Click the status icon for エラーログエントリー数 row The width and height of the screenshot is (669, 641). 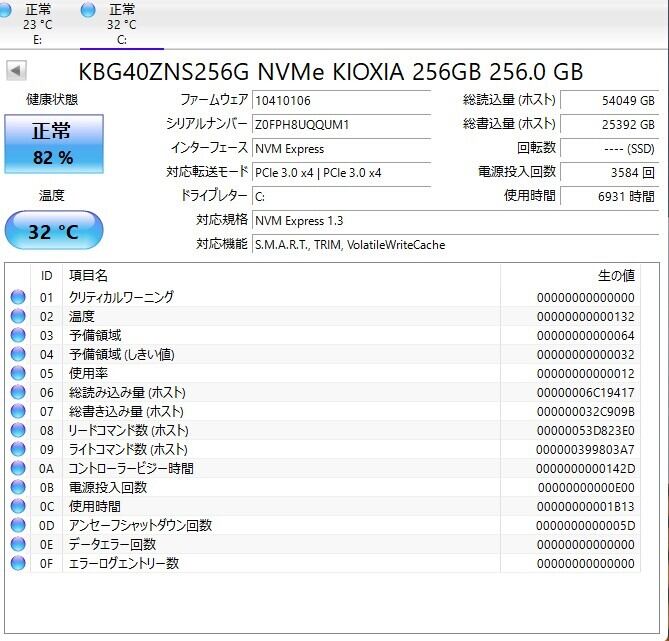[17, 563]
